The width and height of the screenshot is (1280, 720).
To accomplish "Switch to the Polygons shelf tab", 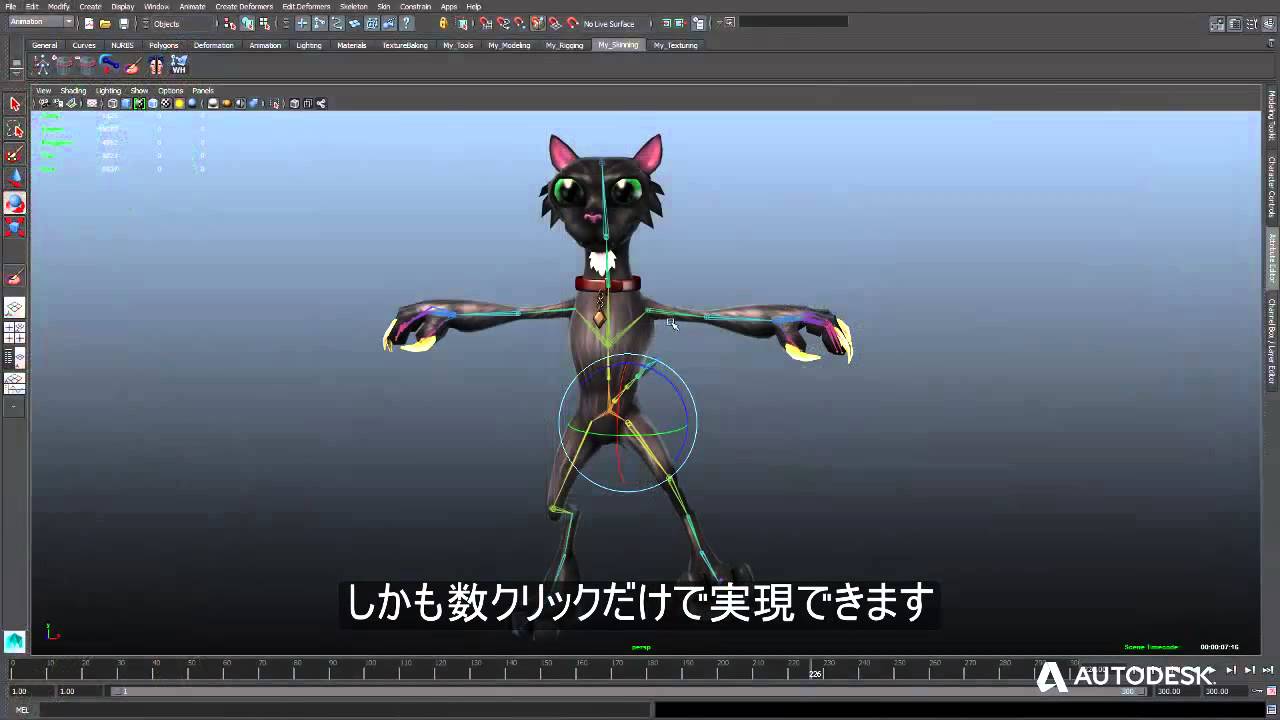I will [x=163, y=45].
